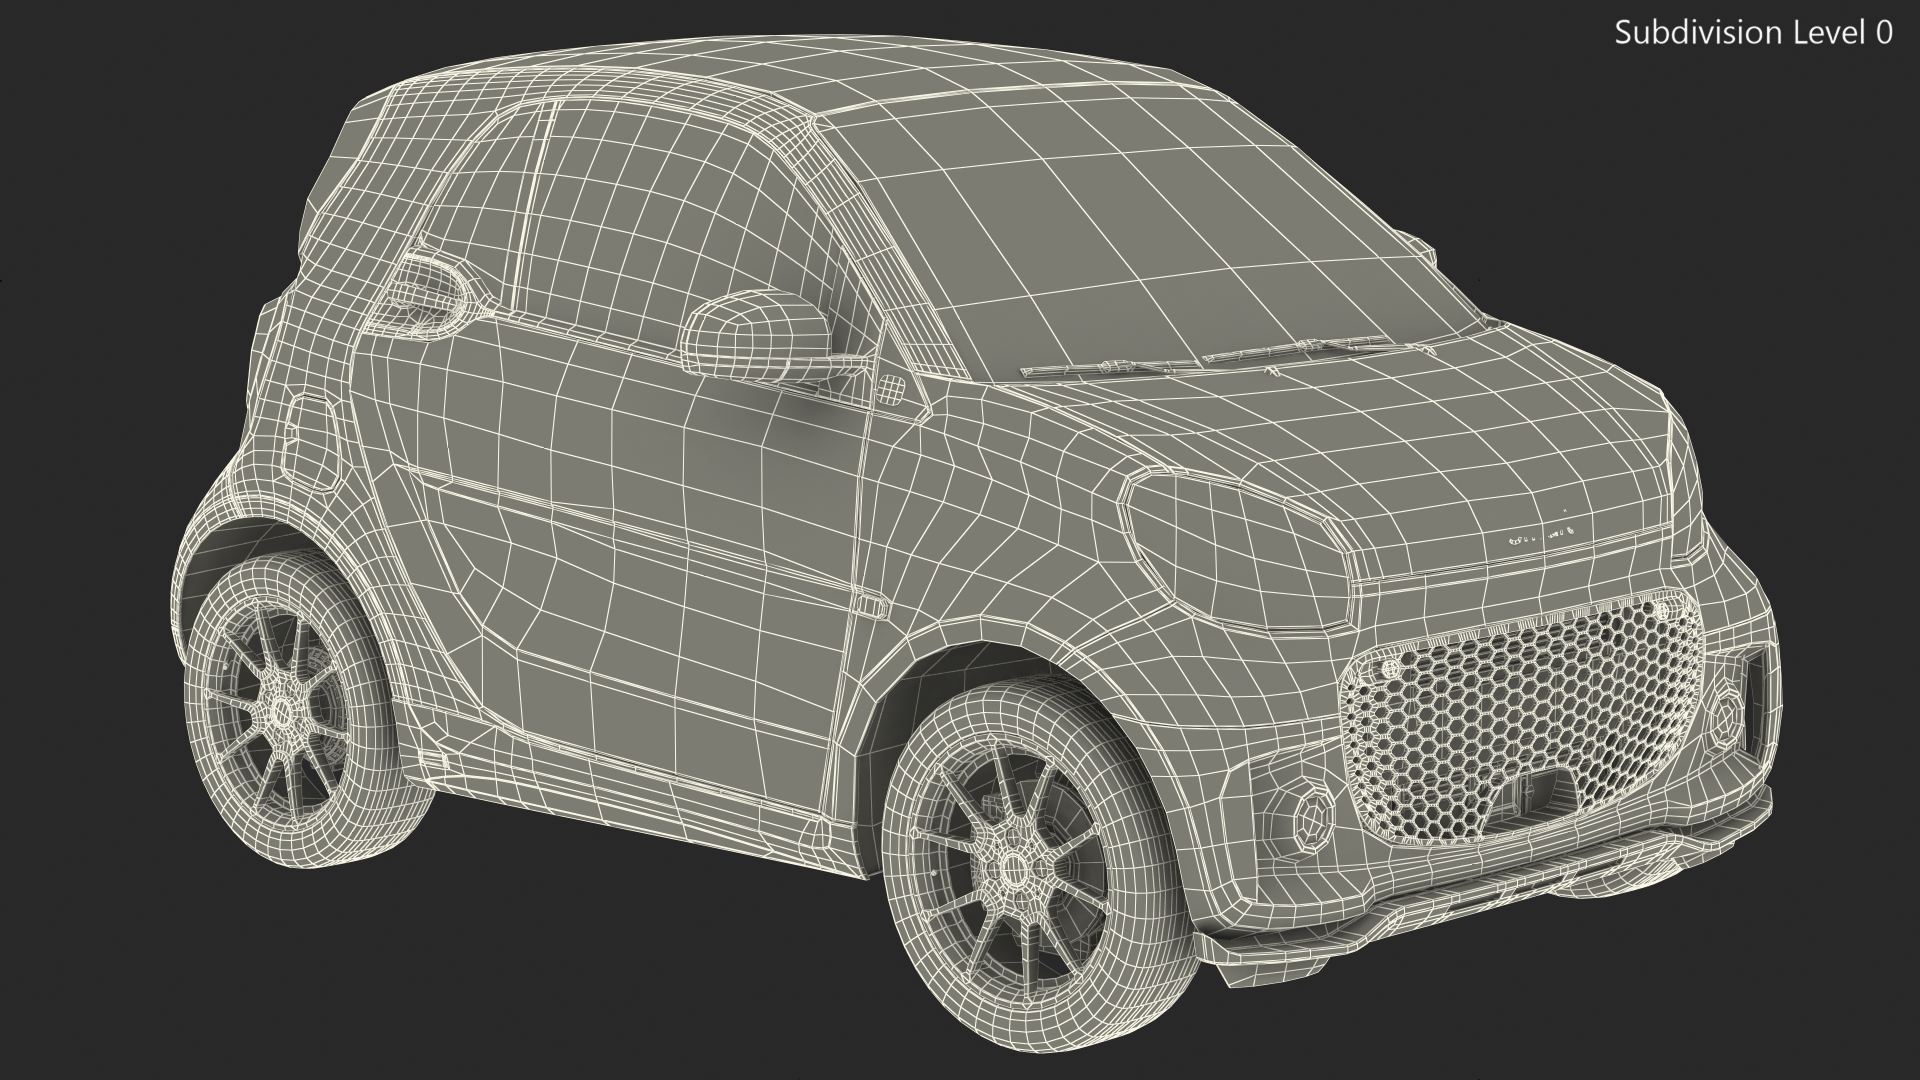Click the front wheel rim
Image resolution: width=1920 pixels, height=1080 pixels.
tap(1013, 873)
